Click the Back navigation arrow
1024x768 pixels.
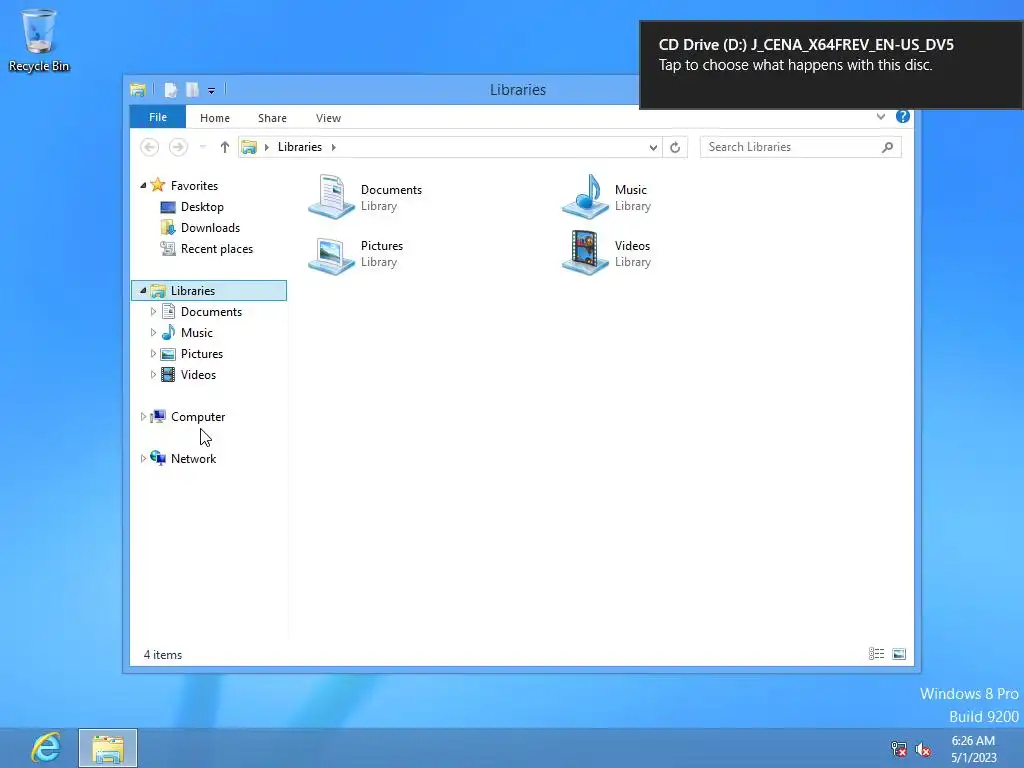[150, 148]
